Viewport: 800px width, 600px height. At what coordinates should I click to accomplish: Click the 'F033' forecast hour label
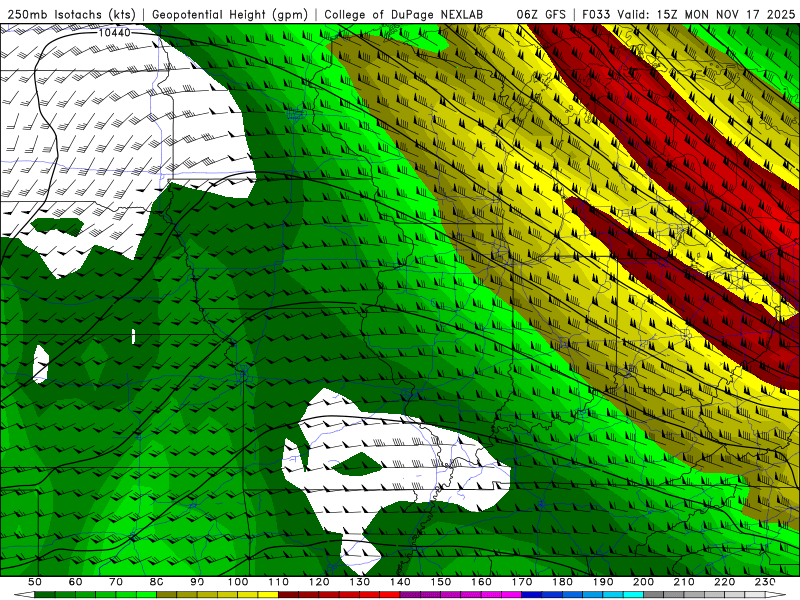(x=596, y=15)
